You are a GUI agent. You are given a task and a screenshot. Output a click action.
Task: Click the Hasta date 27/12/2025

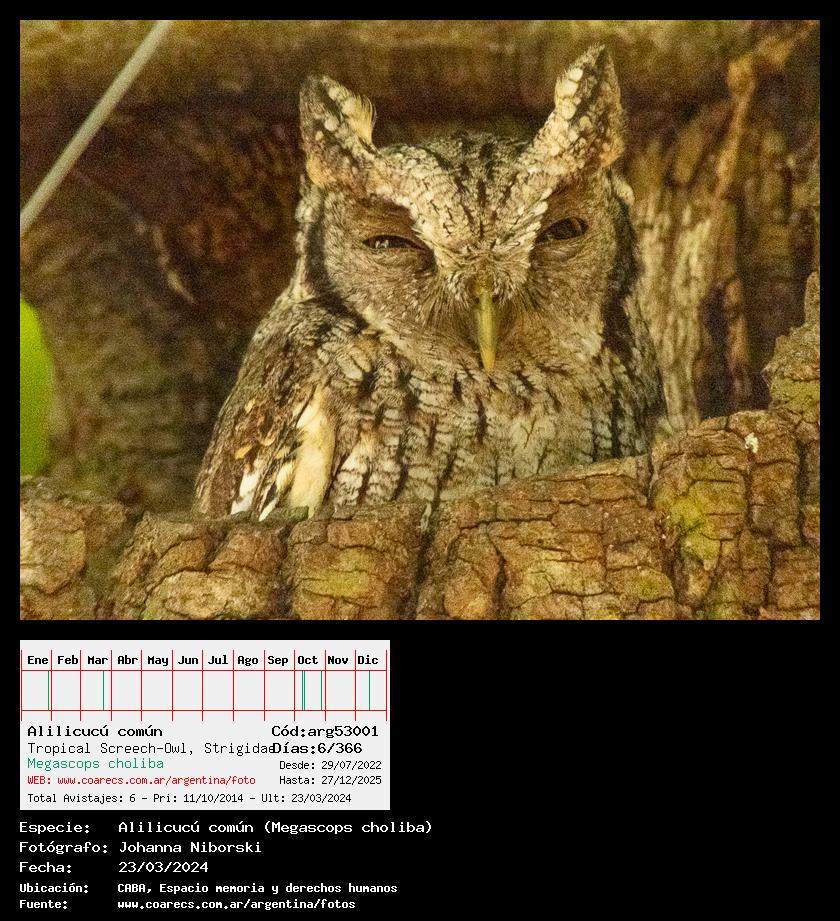point(330,780)
